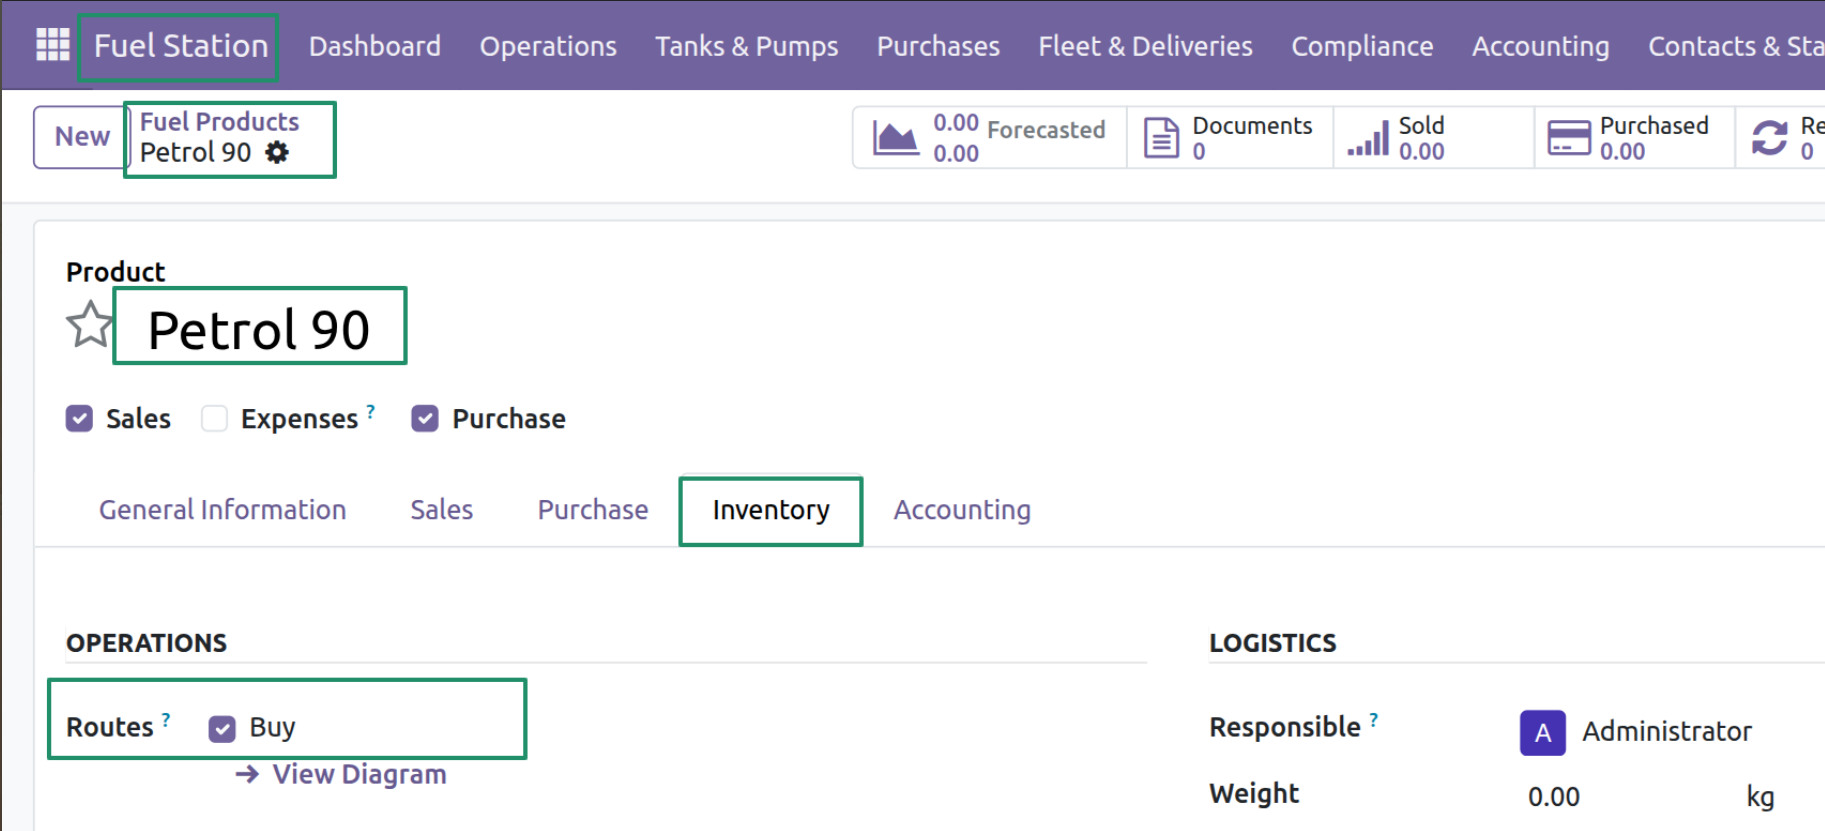Open the Fleet & Deliveries menu

pos(1145,46)
